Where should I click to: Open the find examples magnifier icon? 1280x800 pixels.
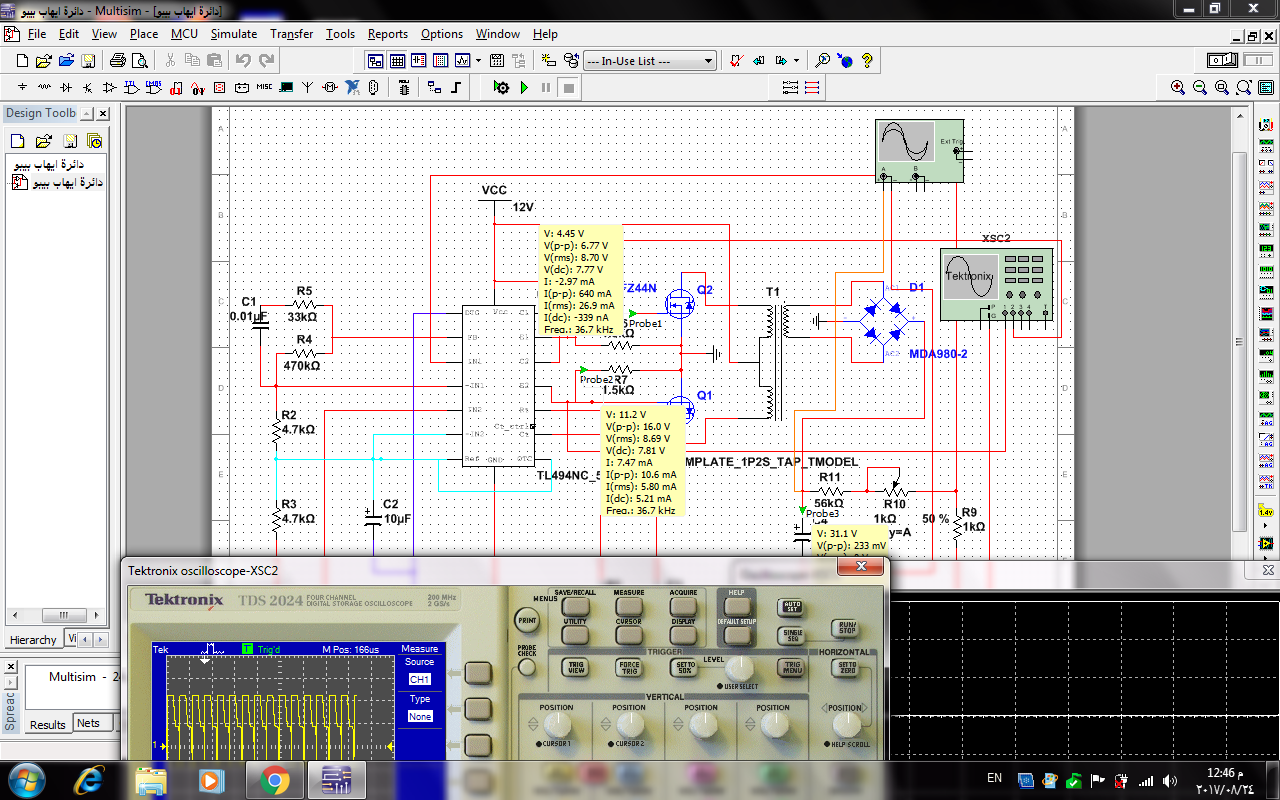822,61
